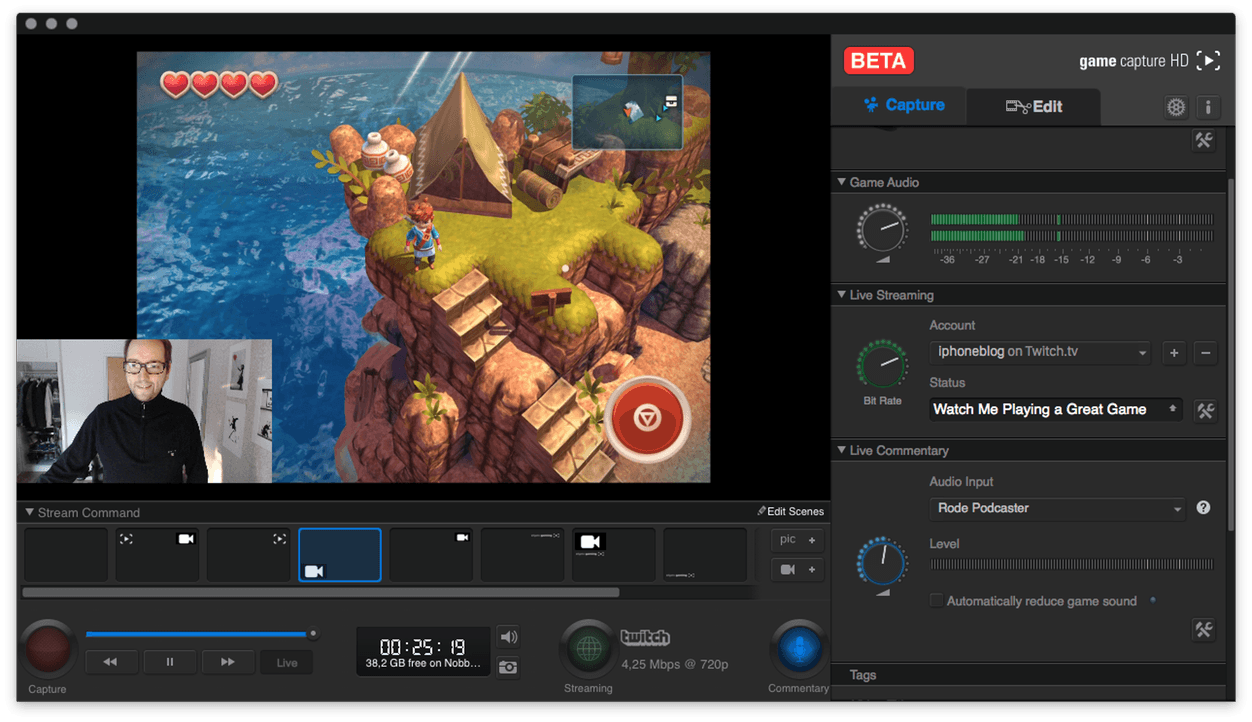
Task: Click the help icon beside Audio Input
Action: pyautogui.click(x=1203, y=508)
